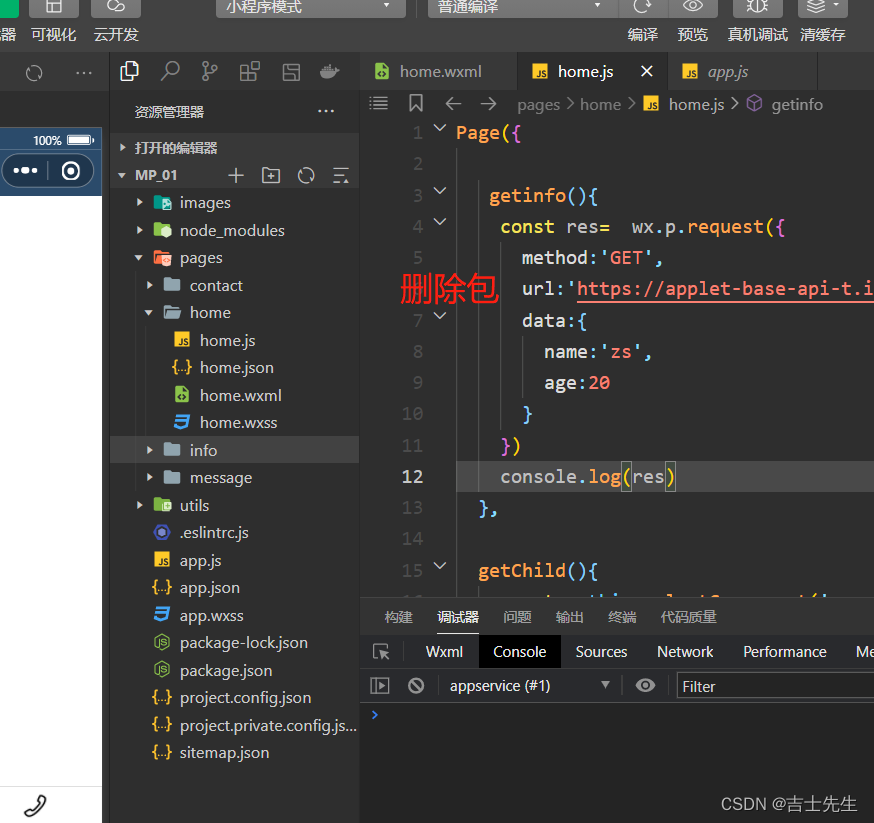
Task: Click the 云开发 cloud development button
Action: pyautogui.click(x=116, y=35)
